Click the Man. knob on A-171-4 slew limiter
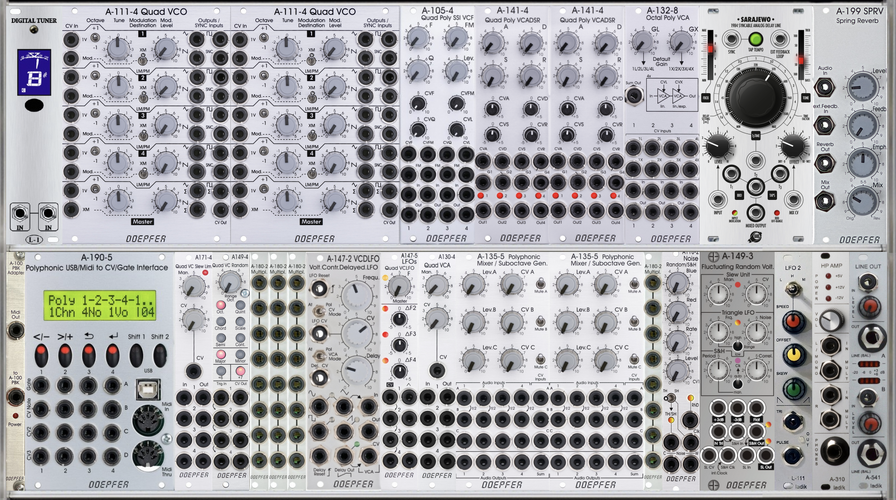This screenshot has width=896, height=500. coord(193,285)
